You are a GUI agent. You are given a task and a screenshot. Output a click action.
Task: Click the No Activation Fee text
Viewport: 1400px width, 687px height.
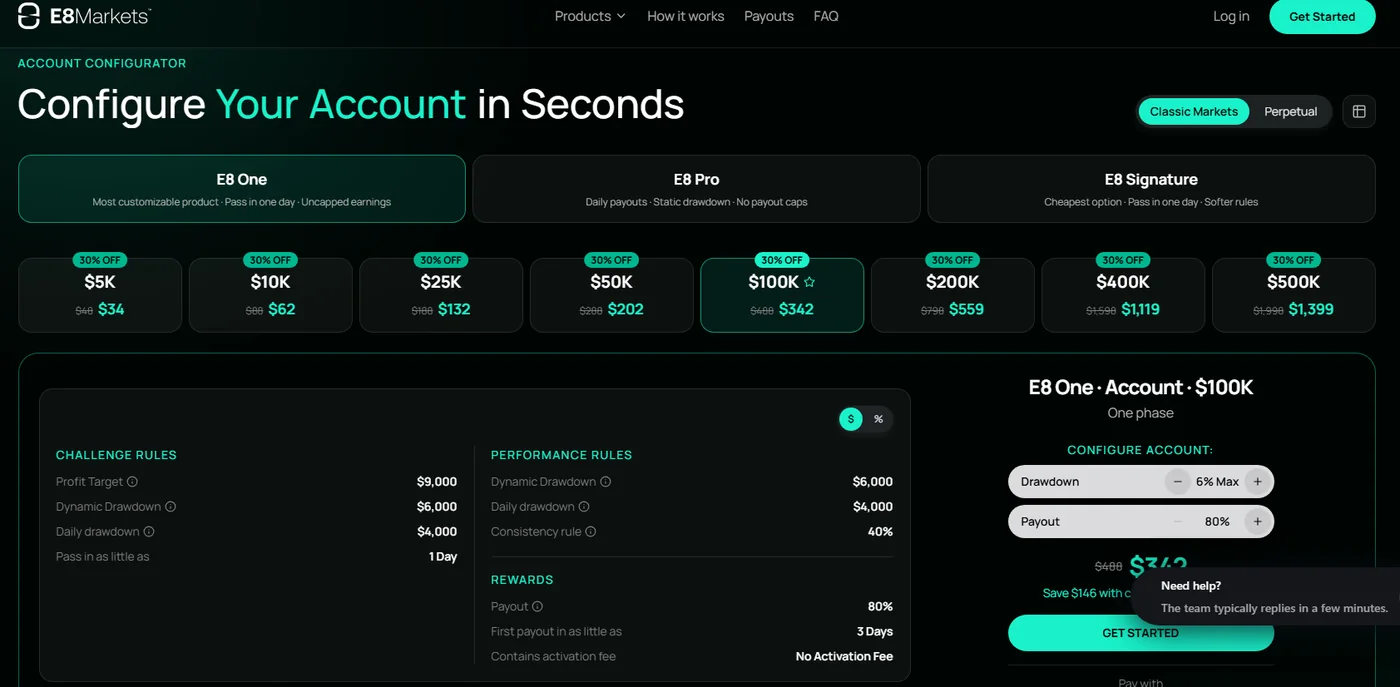pyautogui.click(x=844, y=657)
